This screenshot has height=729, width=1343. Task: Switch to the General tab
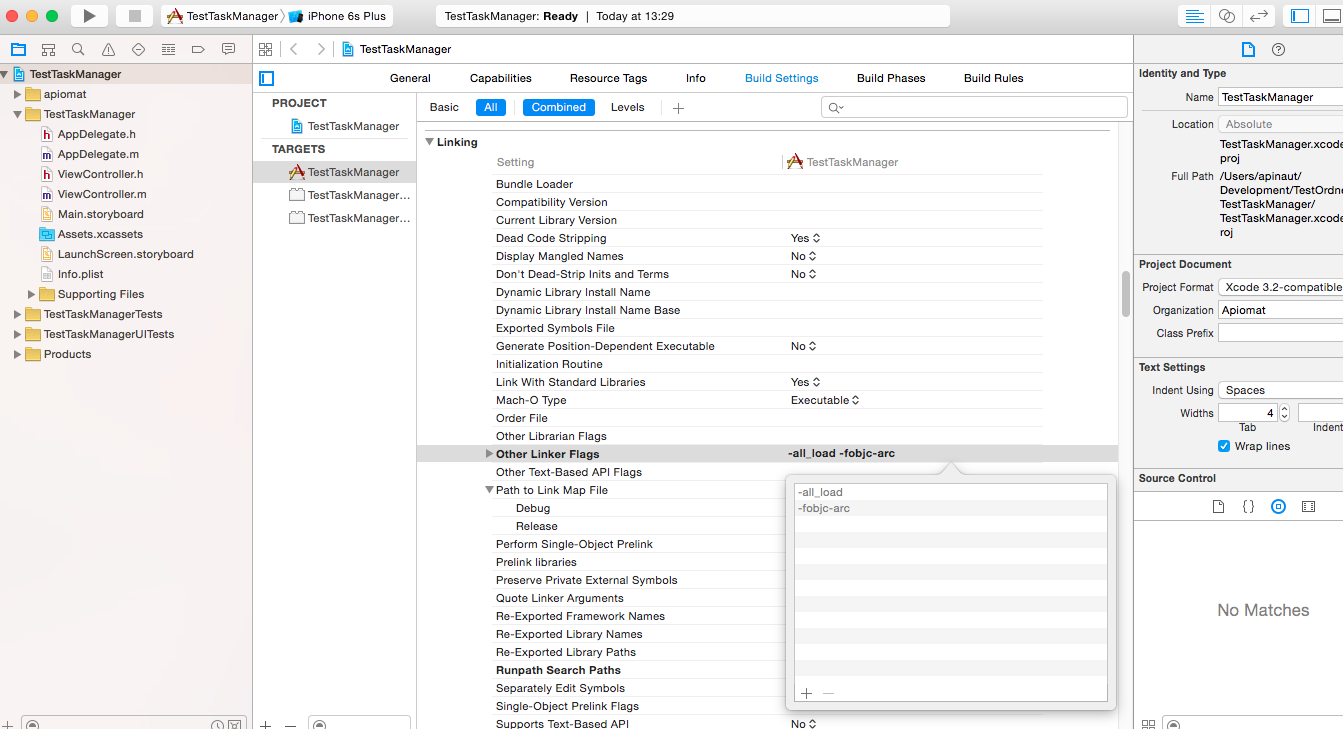pos(410,78)
